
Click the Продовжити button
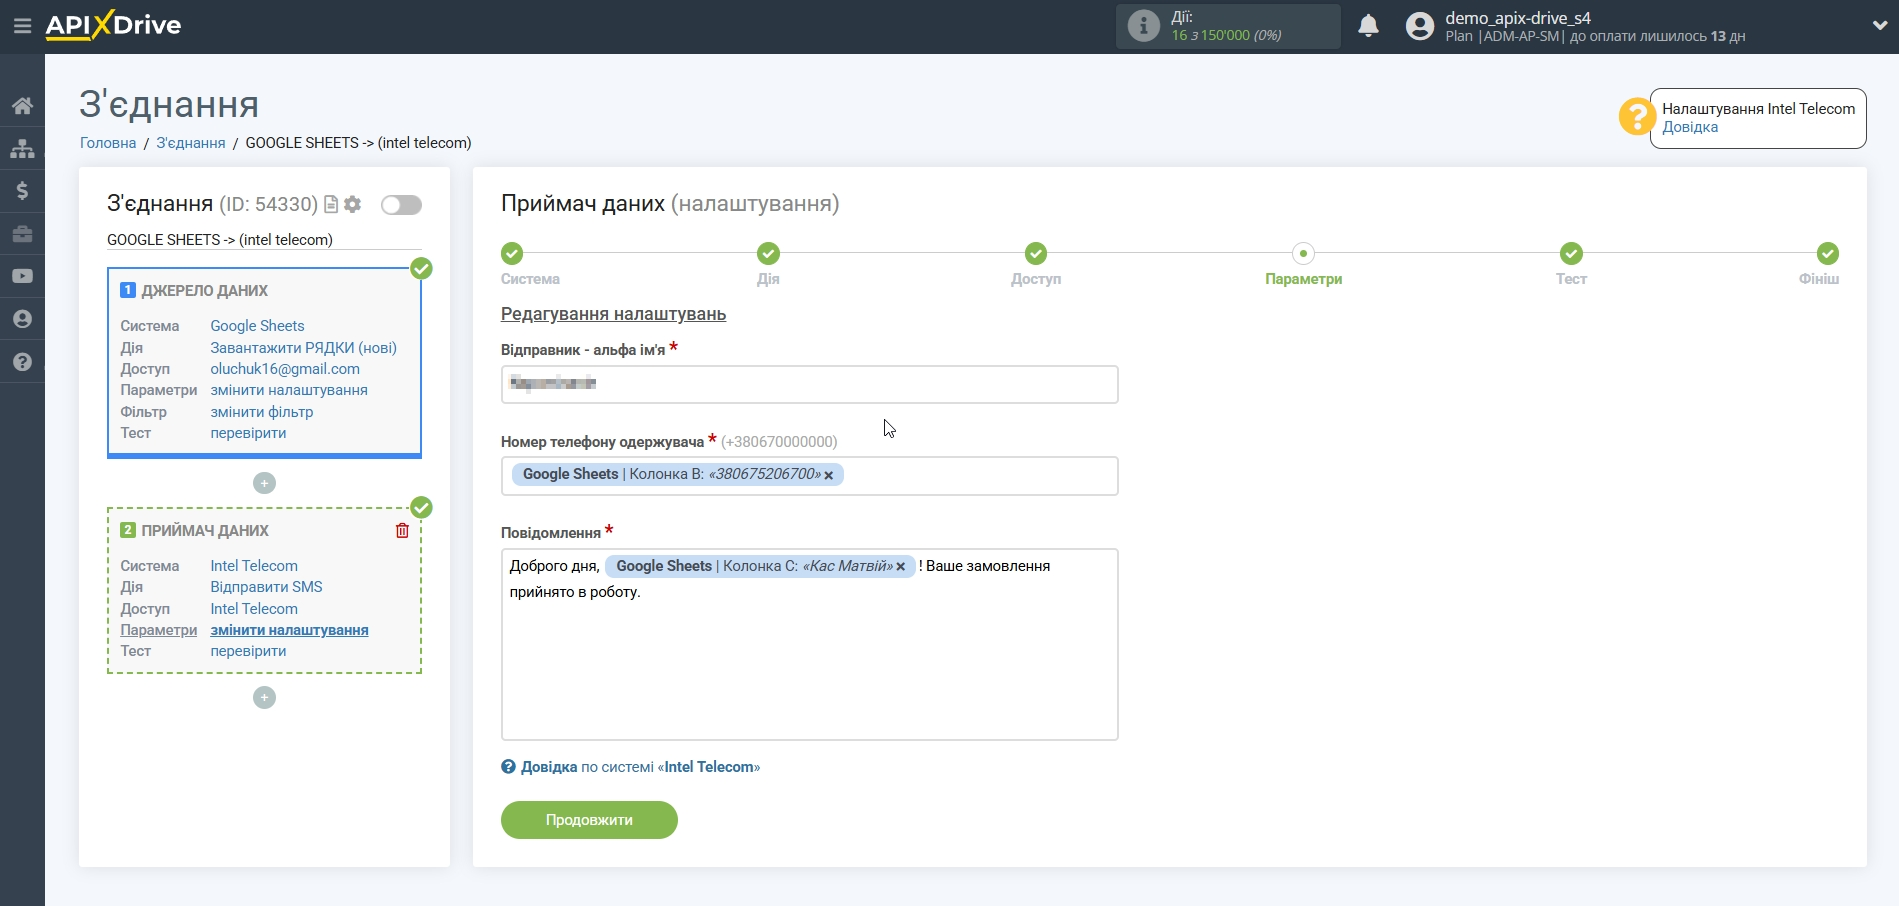coord(589,820)
